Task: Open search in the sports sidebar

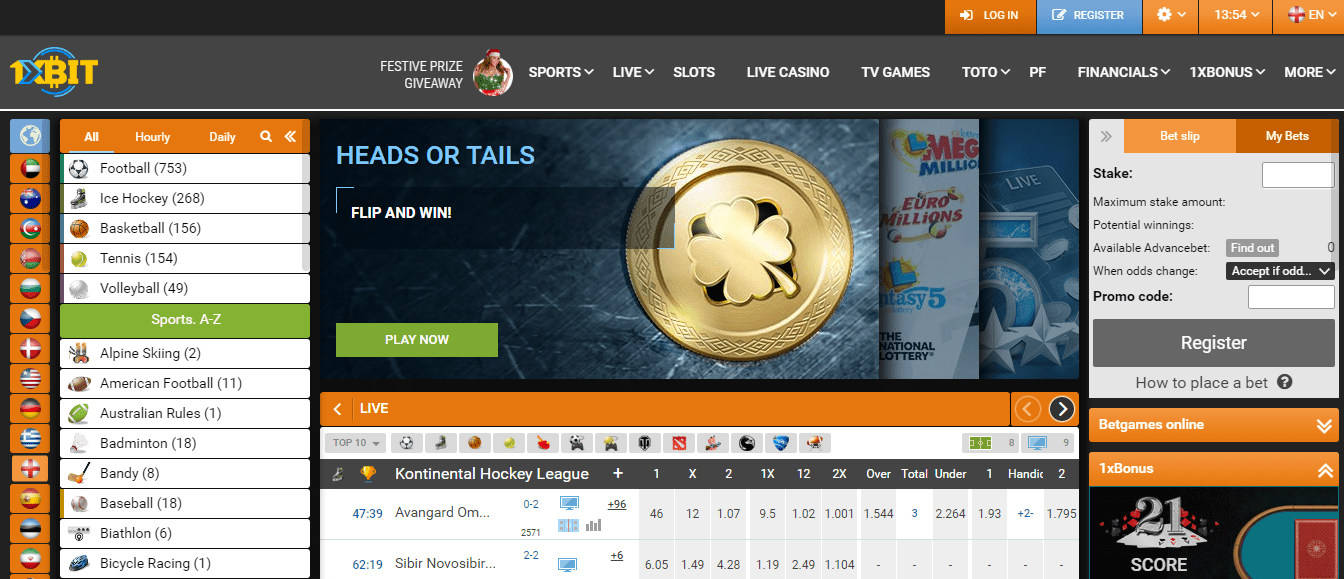Action: 266,137
